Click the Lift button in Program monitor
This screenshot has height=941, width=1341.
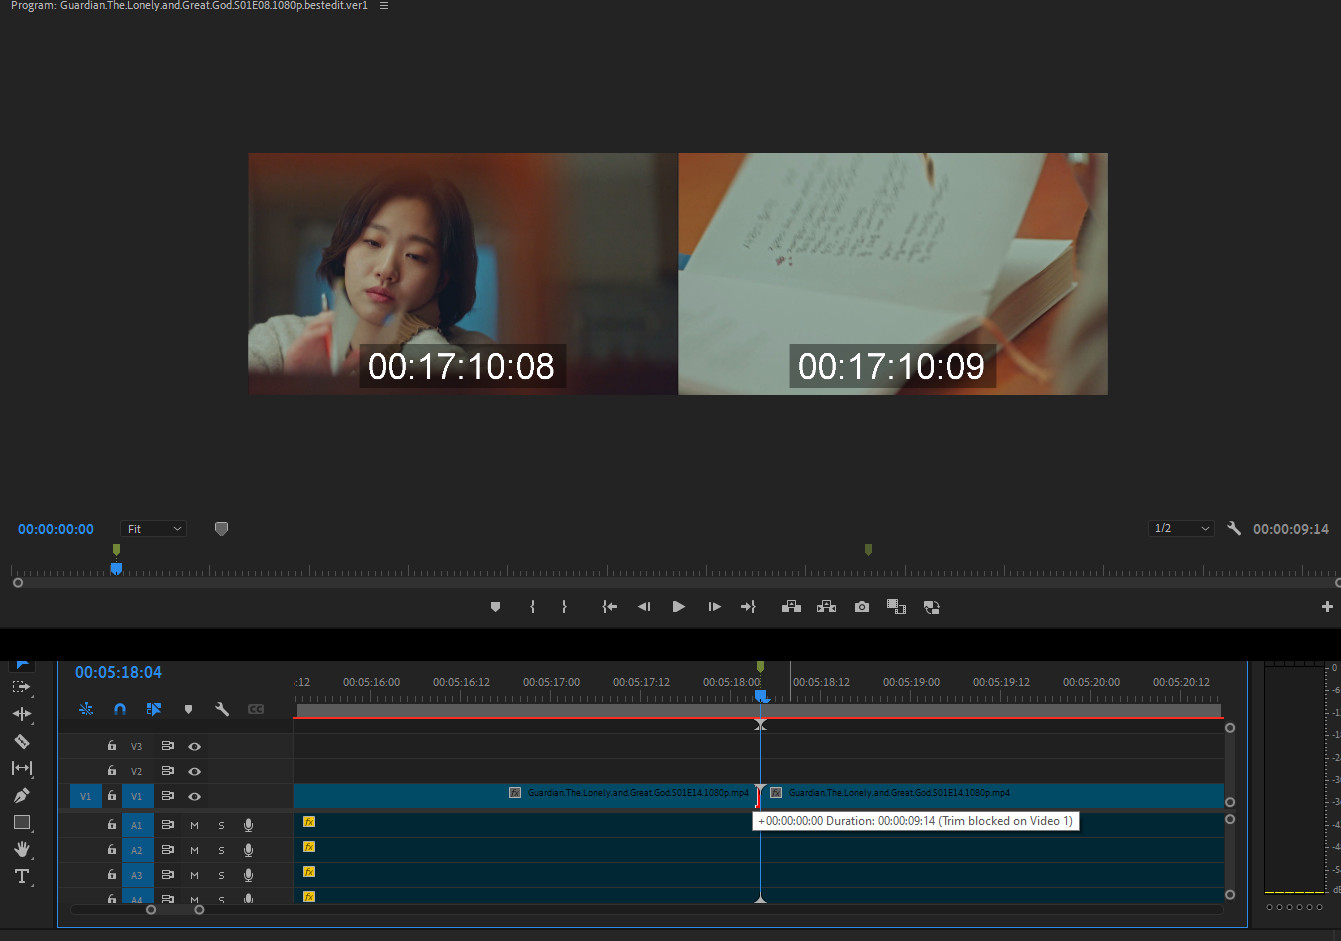(791, 607)
